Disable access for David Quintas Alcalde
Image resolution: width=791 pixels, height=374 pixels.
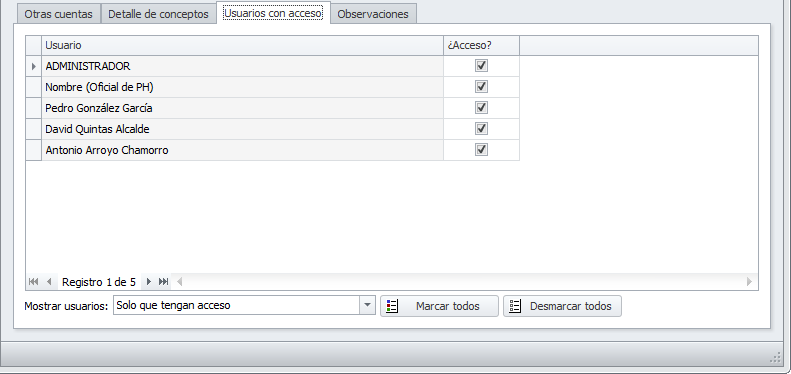point(481,129)
